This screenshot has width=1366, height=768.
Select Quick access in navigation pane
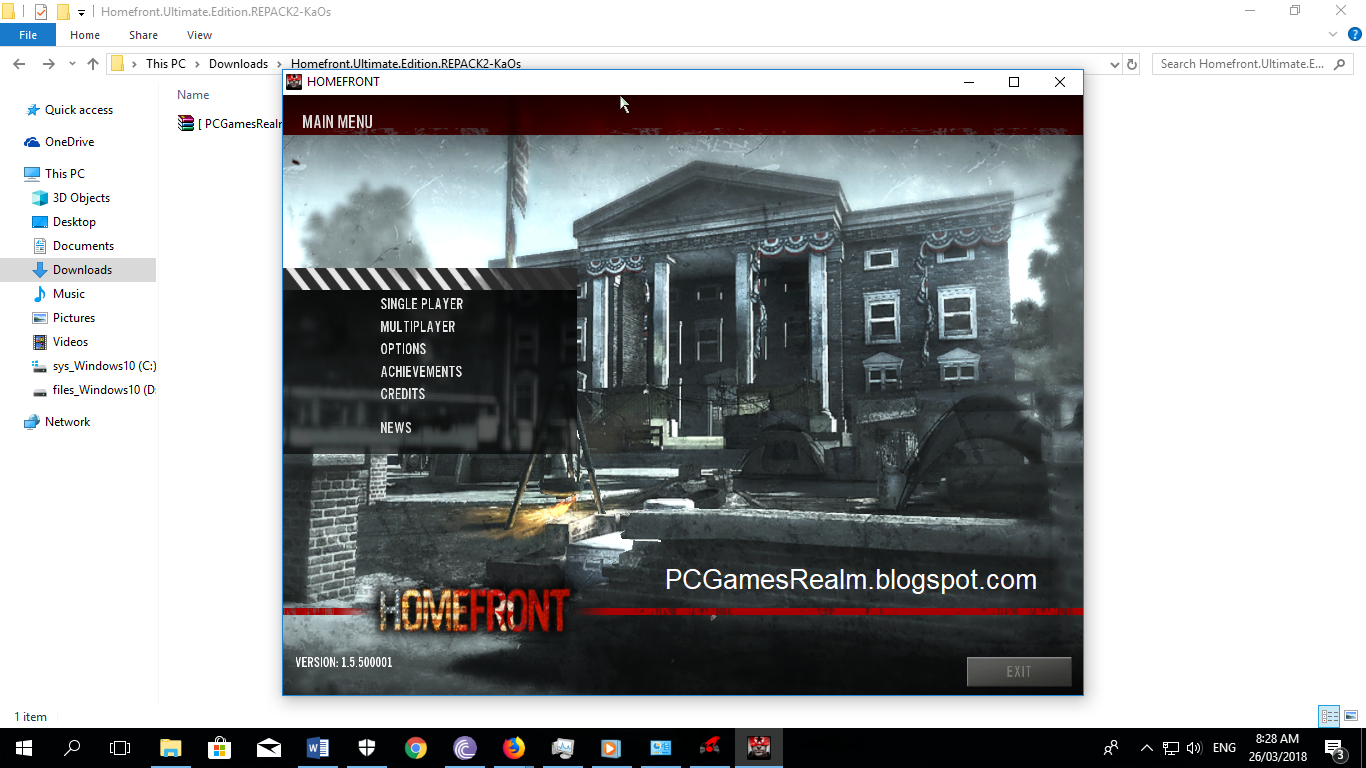(x=79, y=110)
